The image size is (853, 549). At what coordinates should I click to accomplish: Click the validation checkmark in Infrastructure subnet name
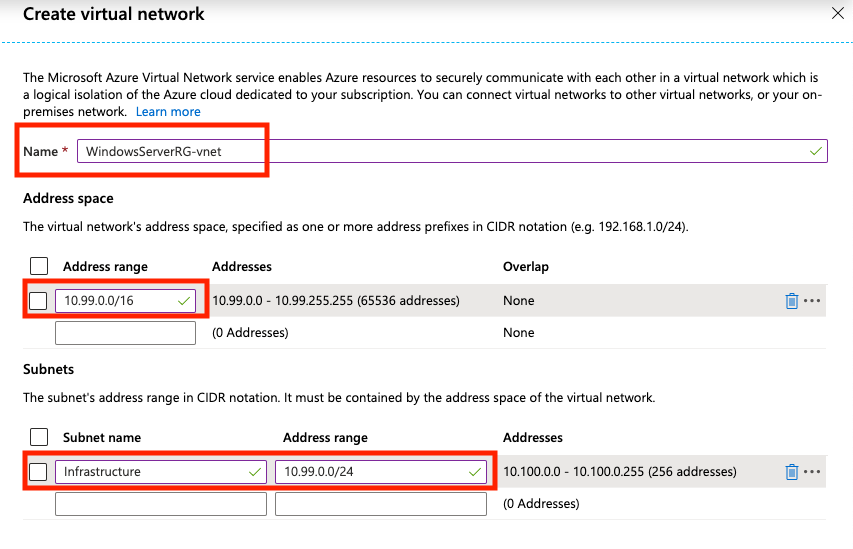coord(253,472)
